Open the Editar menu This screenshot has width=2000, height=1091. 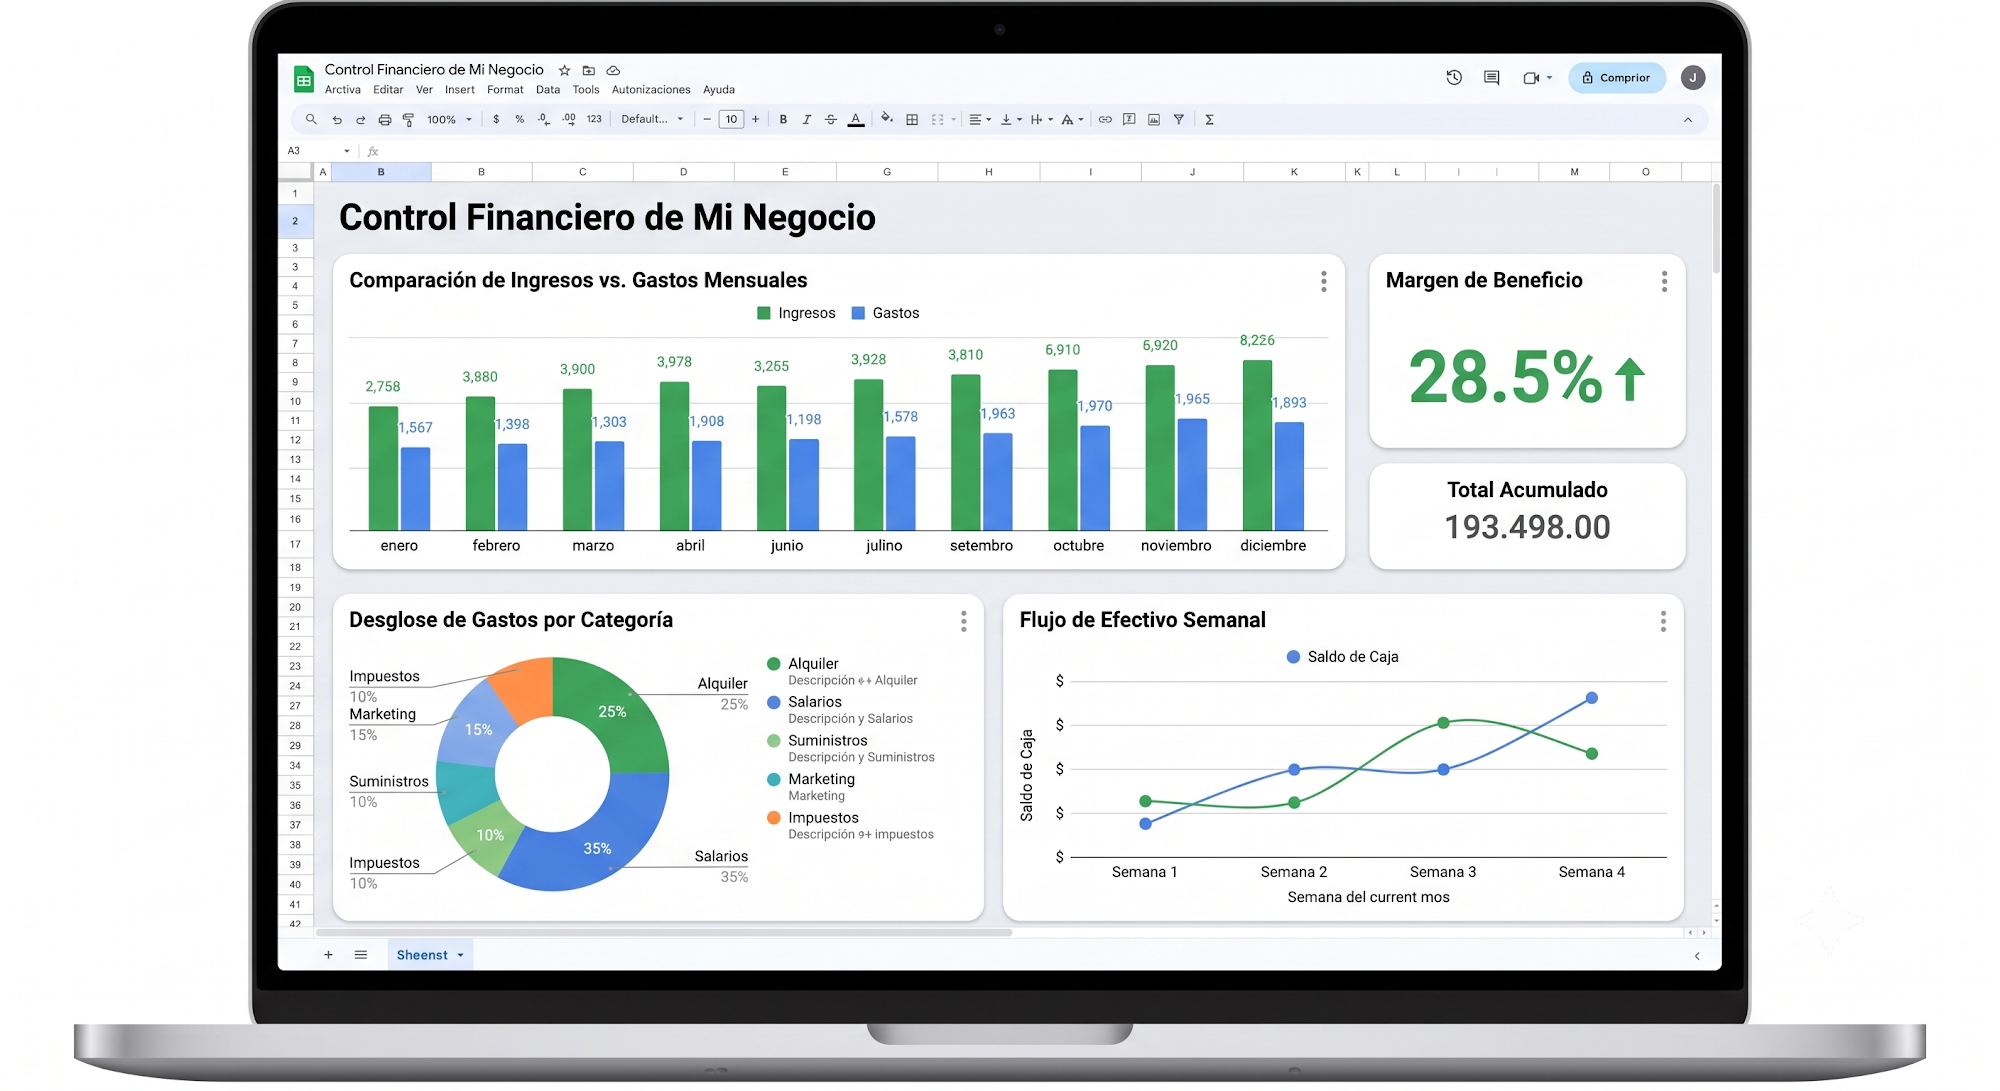pos(388,90)
